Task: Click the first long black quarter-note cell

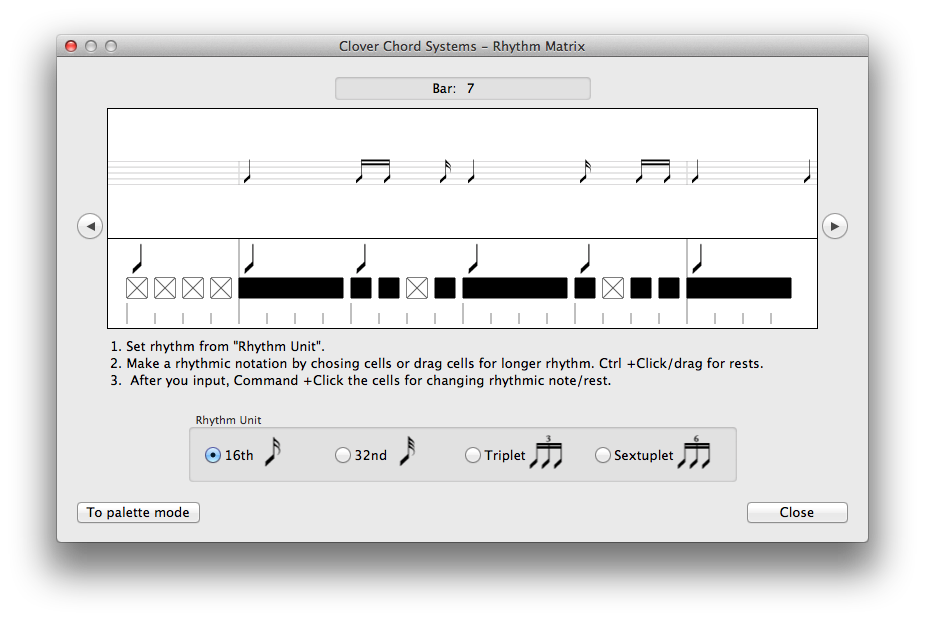Action: click(291, 288)
